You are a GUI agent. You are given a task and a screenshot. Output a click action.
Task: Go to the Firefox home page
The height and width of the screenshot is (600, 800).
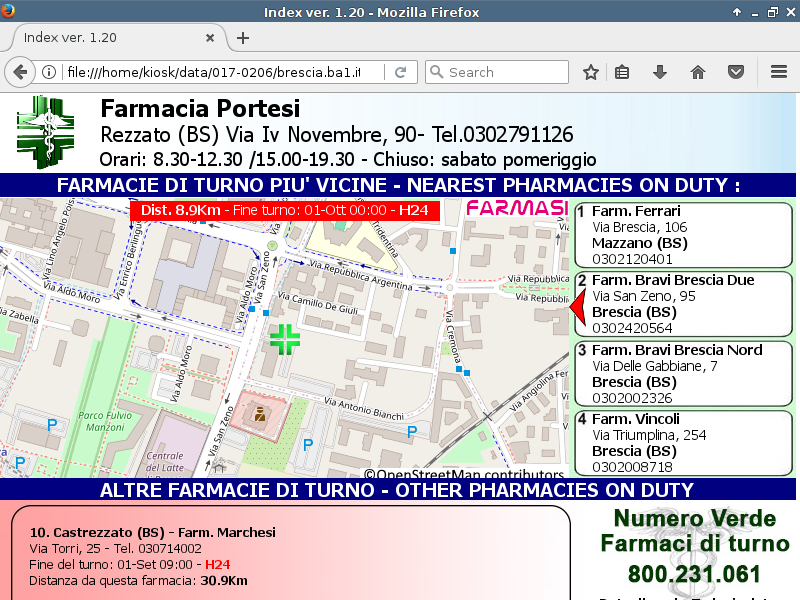pos(698,72)
